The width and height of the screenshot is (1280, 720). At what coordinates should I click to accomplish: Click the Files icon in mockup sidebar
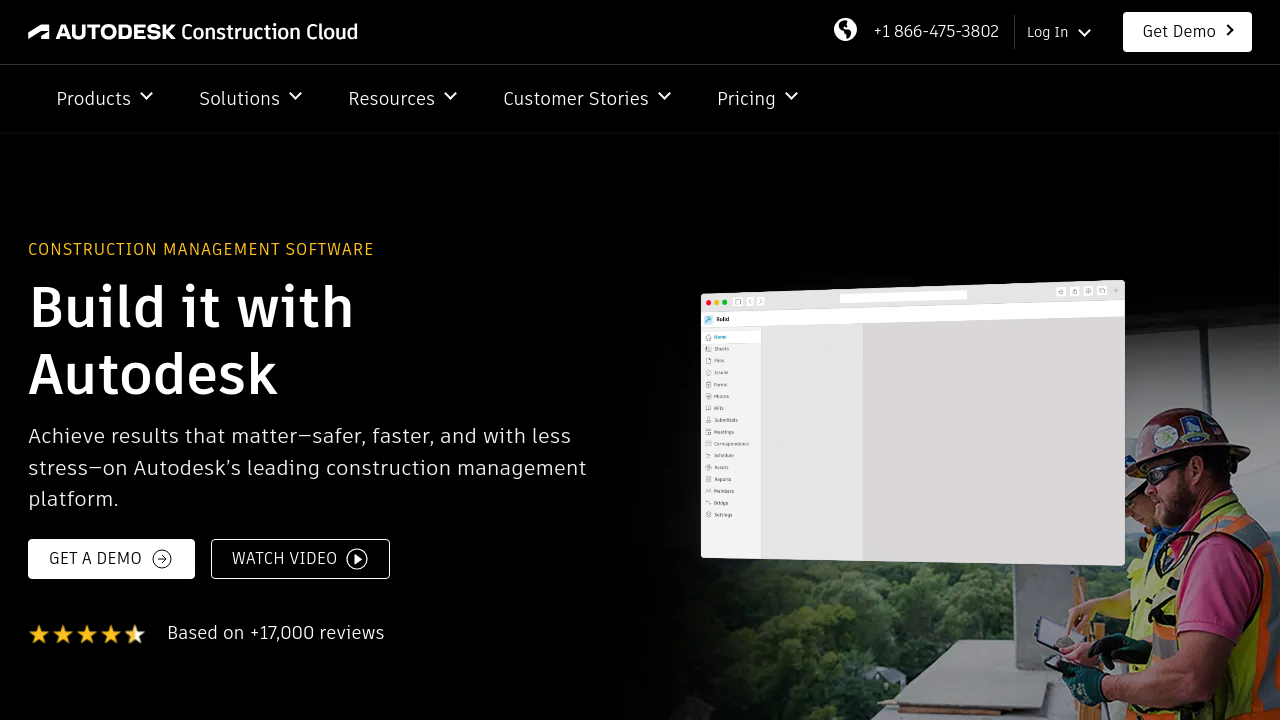coord(708,360)
